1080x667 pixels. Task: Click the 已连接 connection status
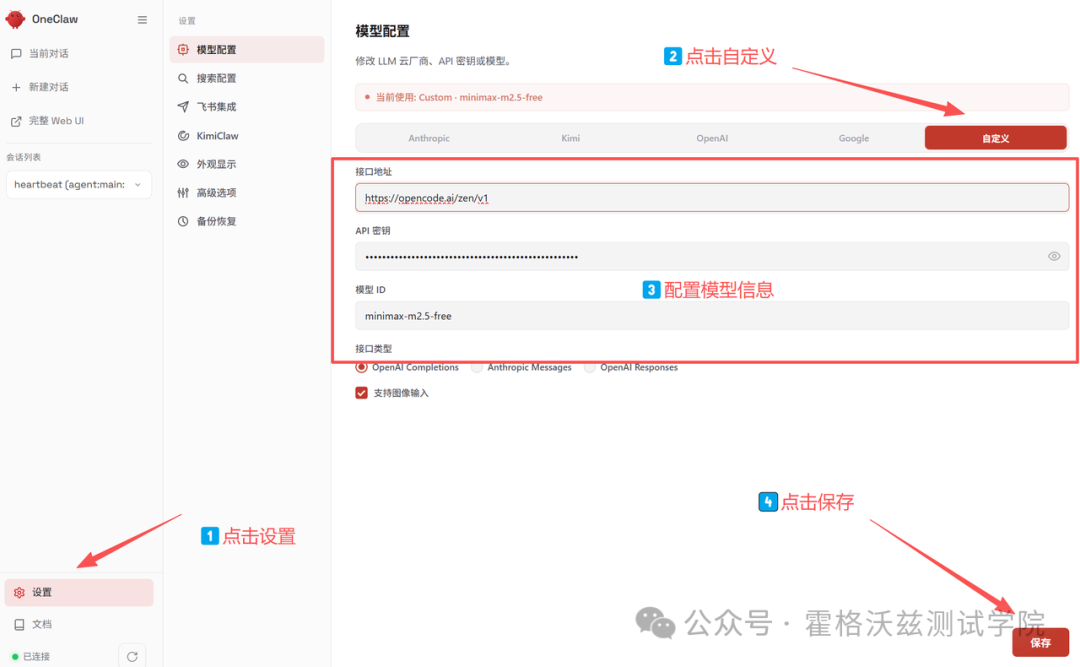[31, 657]
